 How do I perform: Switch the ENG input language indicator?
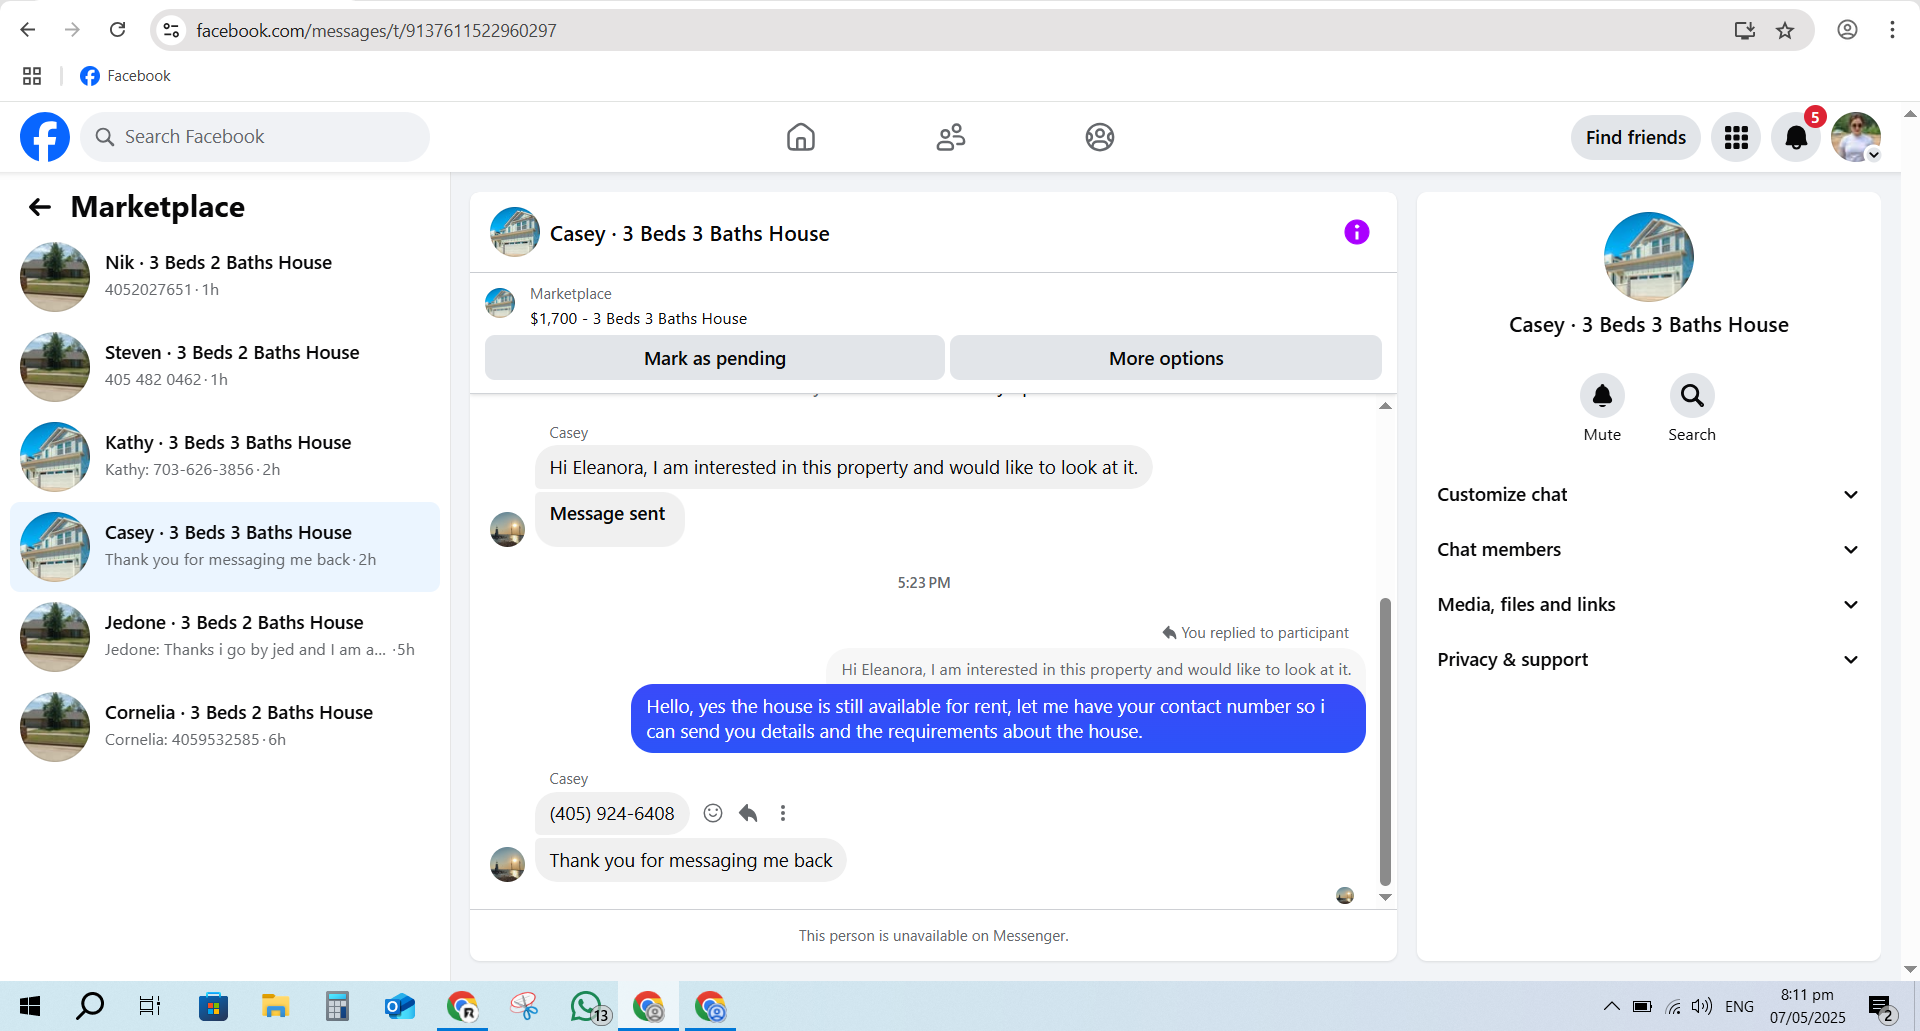click(1739, 1006)
